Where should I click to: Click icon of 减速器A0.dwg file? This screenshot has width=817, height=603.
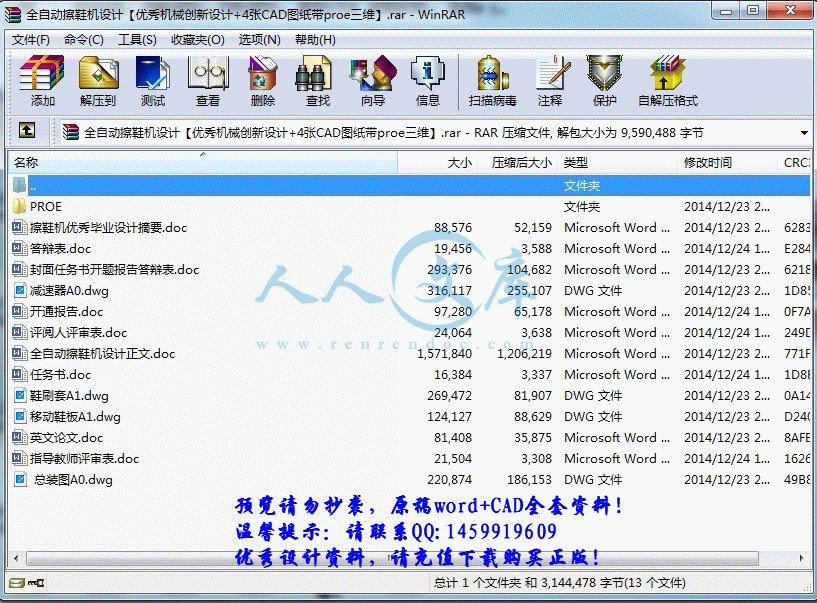coord(19,290)
